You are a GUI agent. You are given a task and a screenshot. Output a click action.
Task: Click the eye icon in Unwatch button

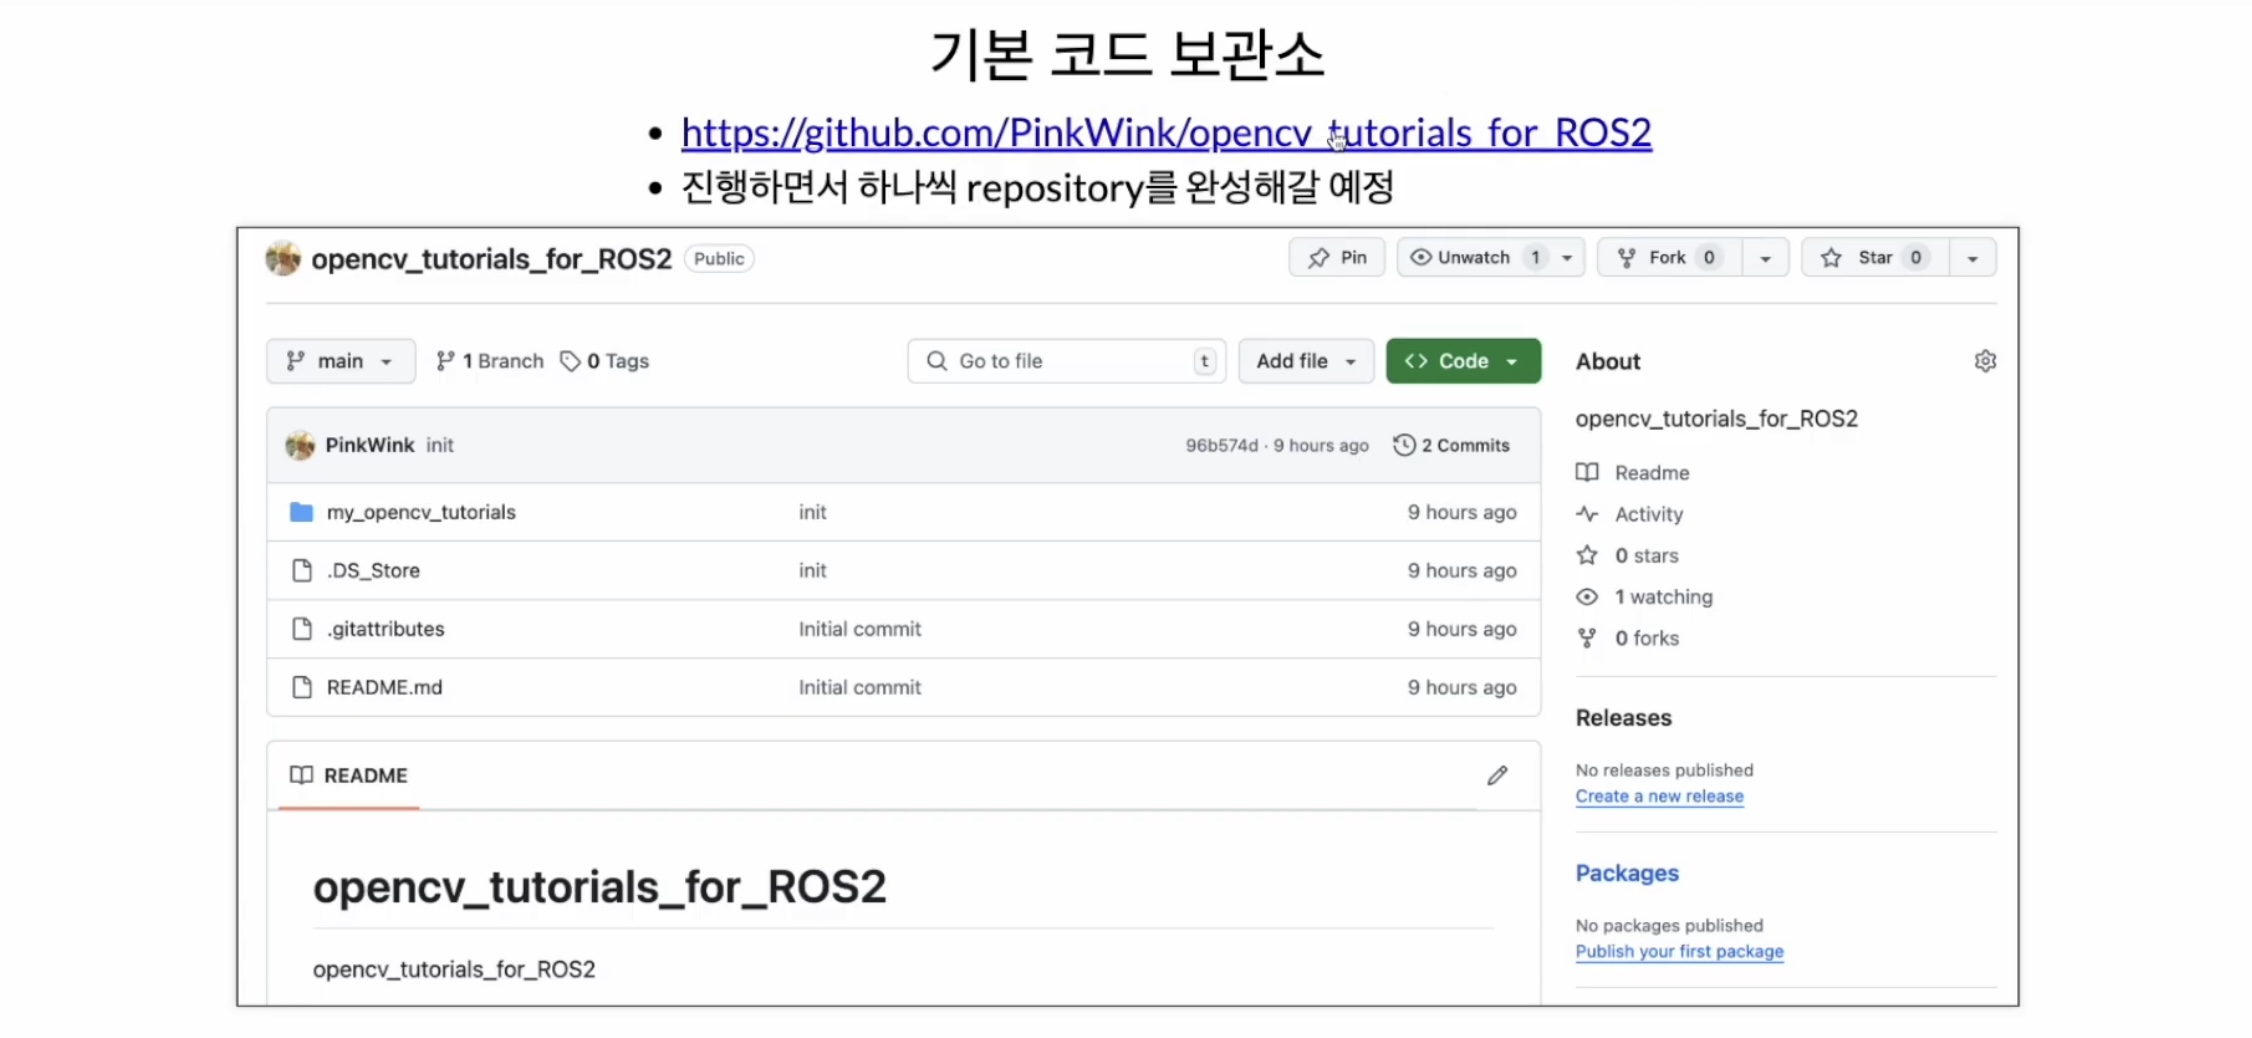[1420, 257]
